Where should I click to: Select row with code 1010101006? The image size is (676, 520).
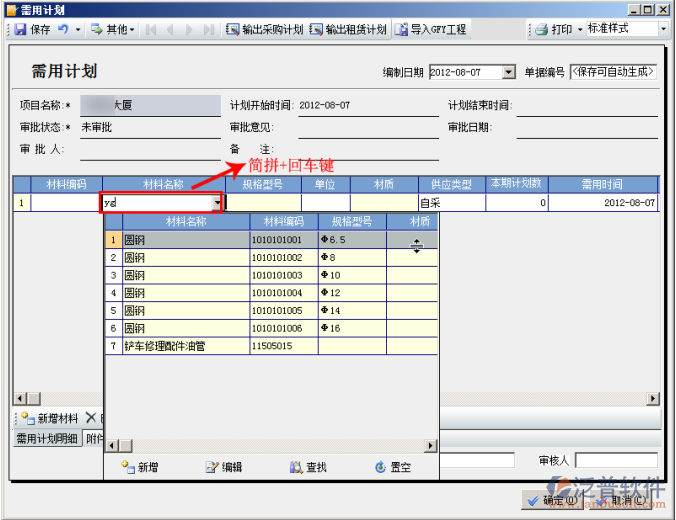coord(272,328)
